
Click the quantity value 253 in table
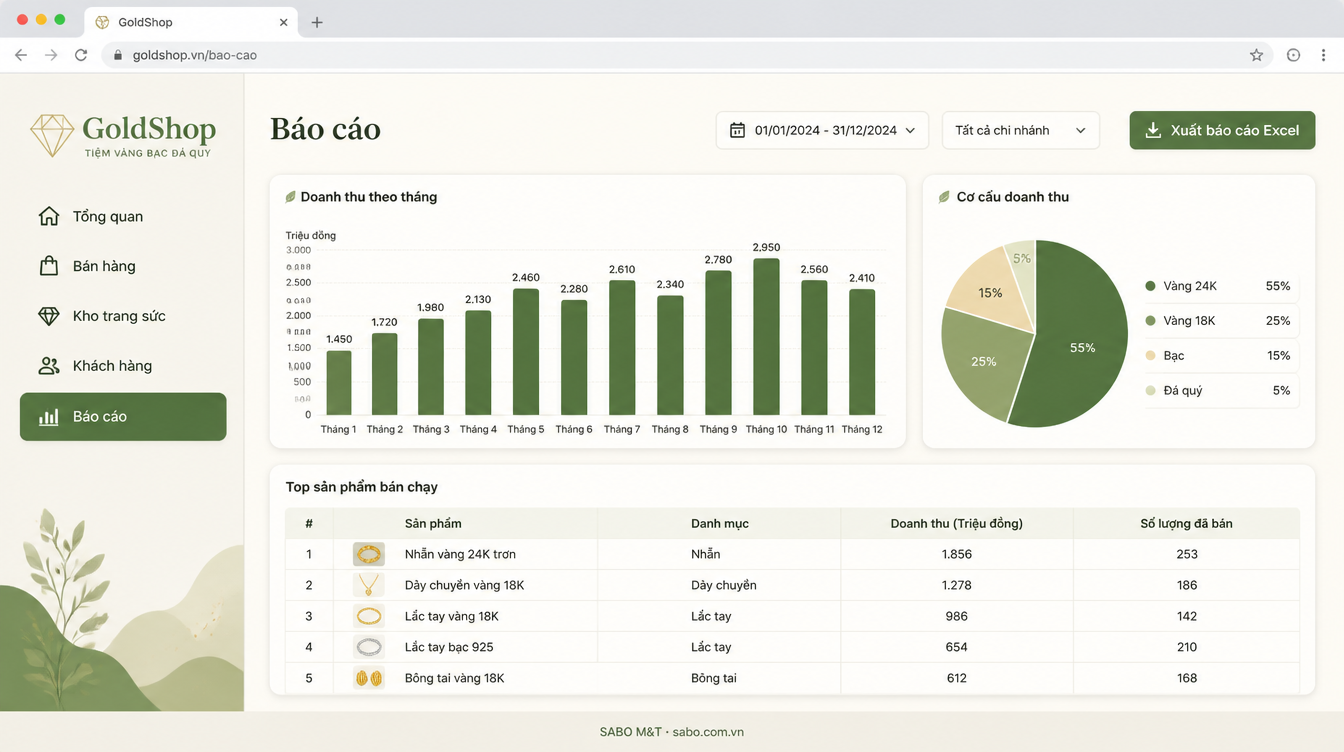tap(1187, 554)
